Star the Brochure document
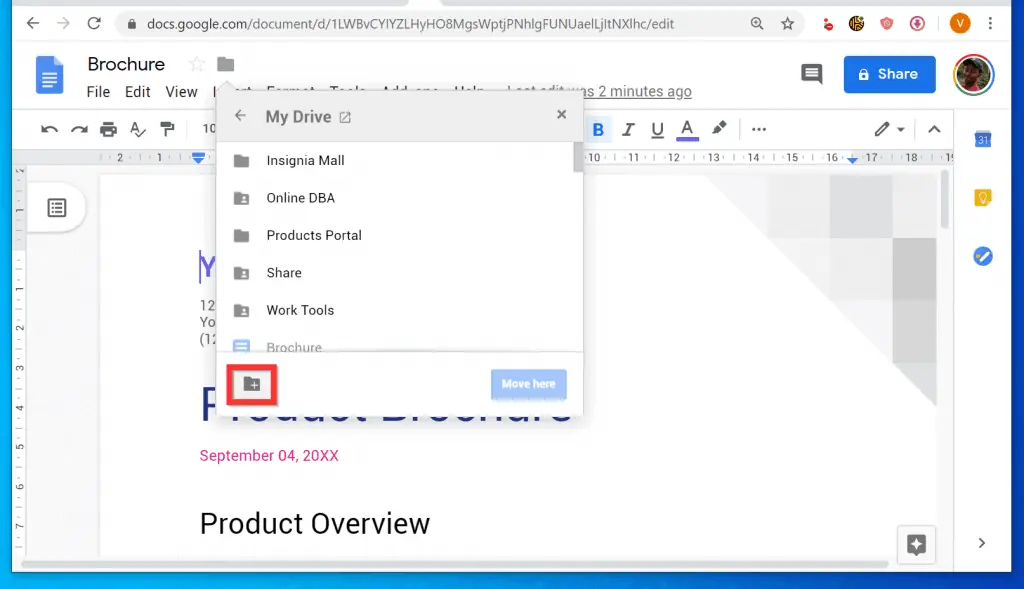Screen dimensions: 1024x589 click(x=197, y=63)
